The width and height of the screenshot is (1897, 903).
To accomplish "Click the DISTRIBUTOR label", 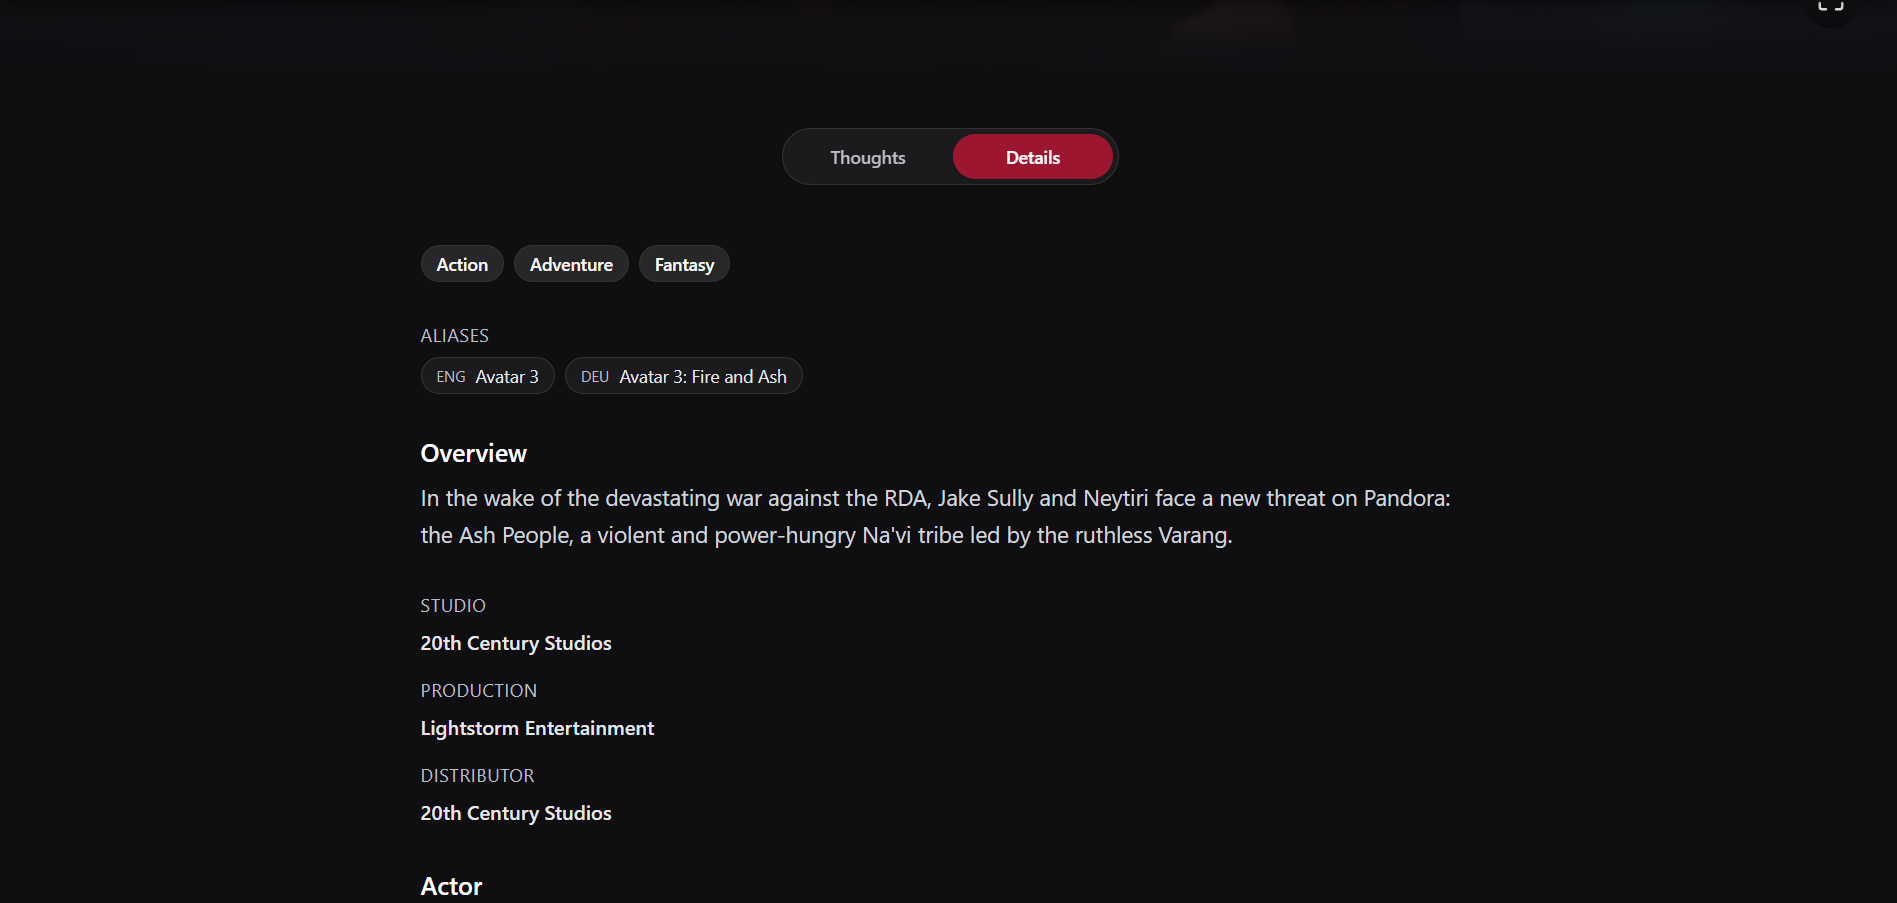I will coord(477,775).
